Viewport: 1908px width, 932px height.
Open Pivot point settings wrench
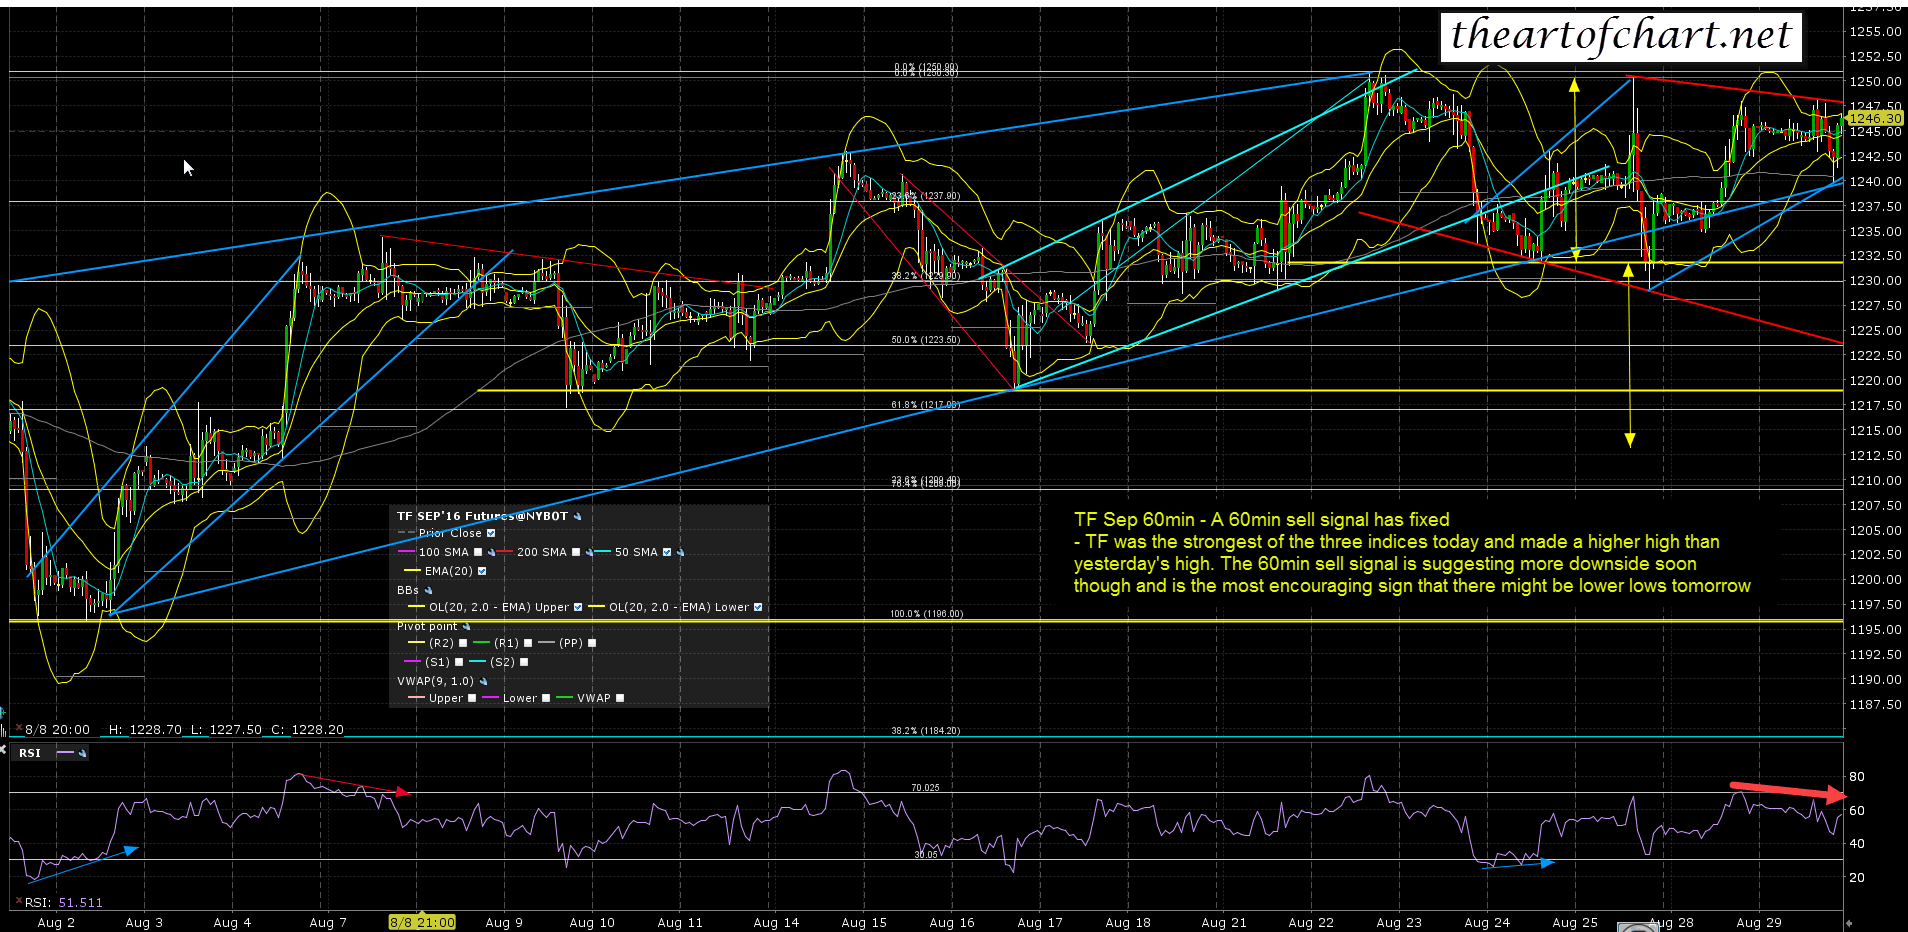click(466, 627)
